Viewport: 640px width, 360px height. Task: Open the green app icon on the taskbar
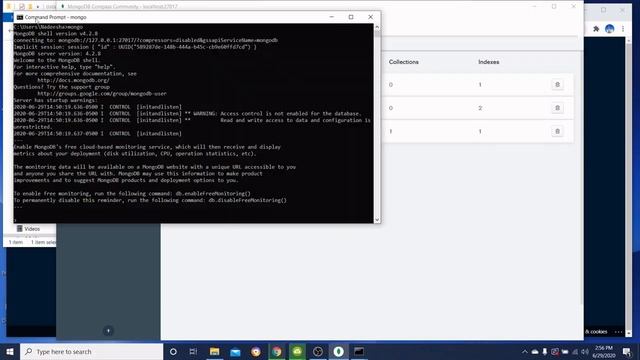pos(297,351)
